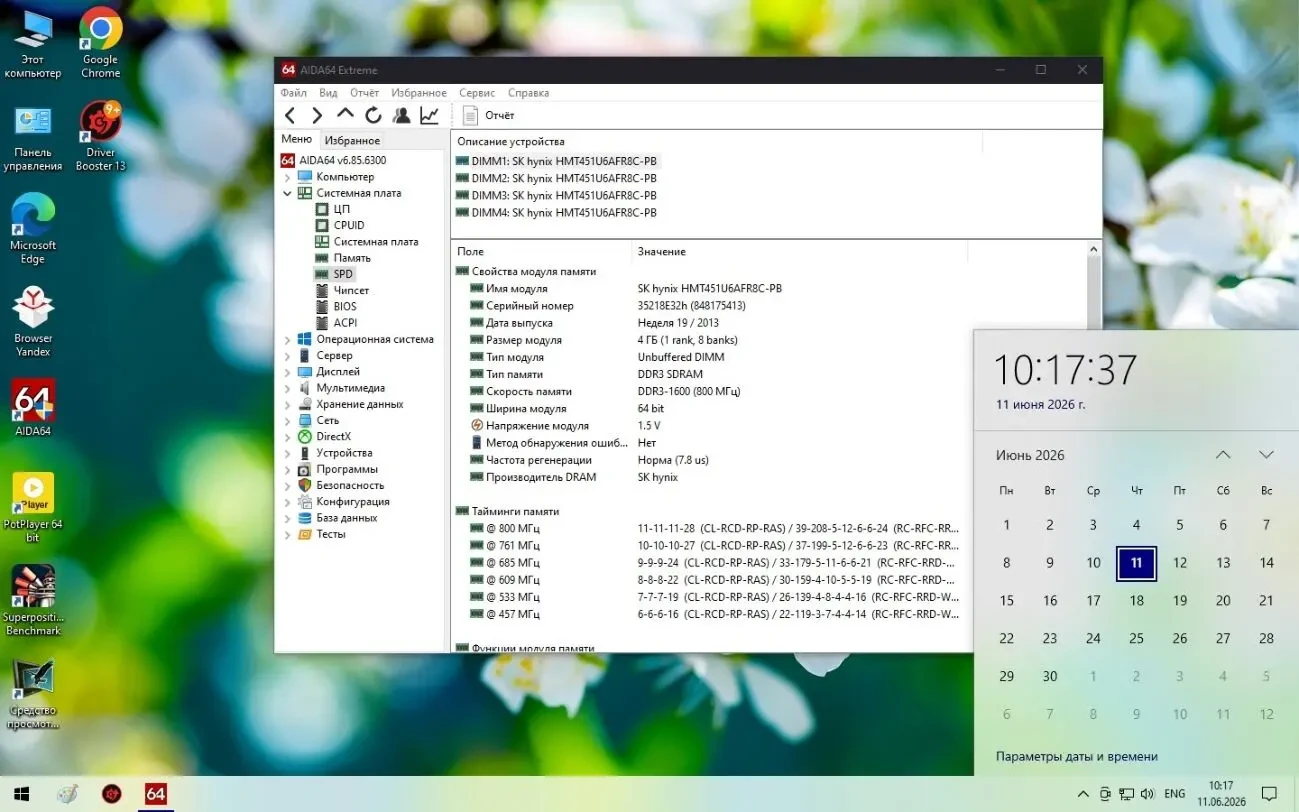
Task: Go to next month in calendar
Action: tap(1266, 455)
